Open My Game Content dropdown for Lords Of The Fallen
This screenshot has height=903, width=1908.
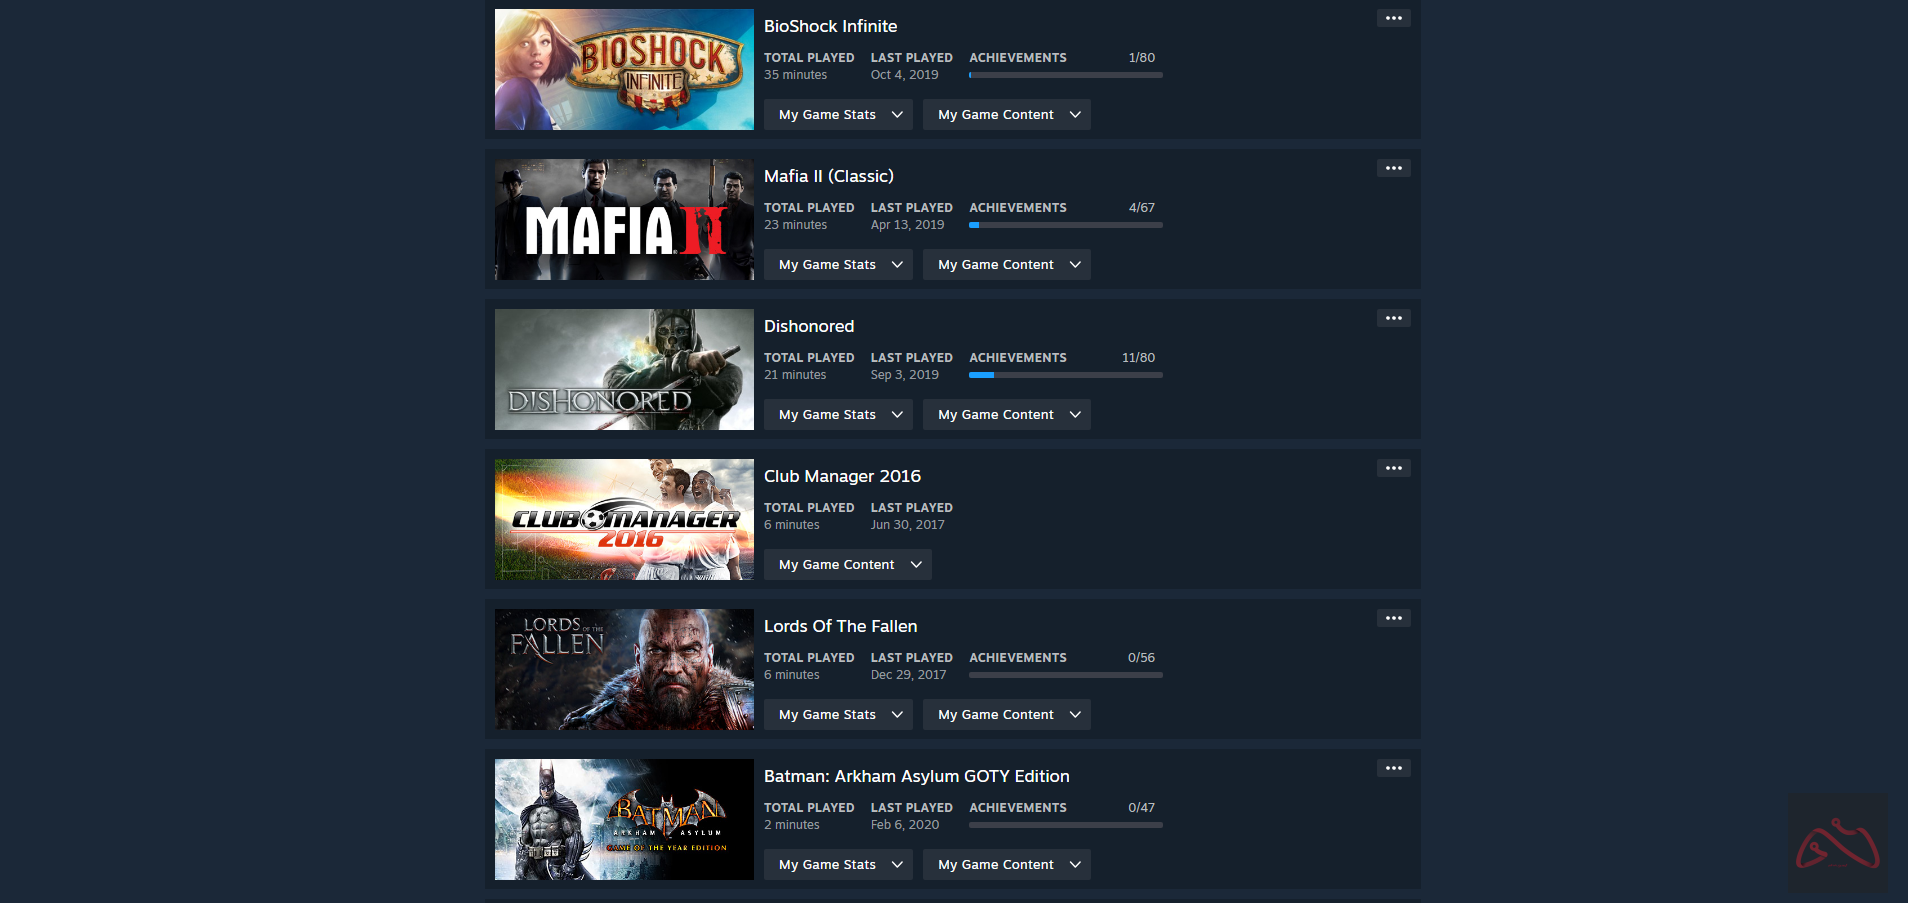(1007, 715)
